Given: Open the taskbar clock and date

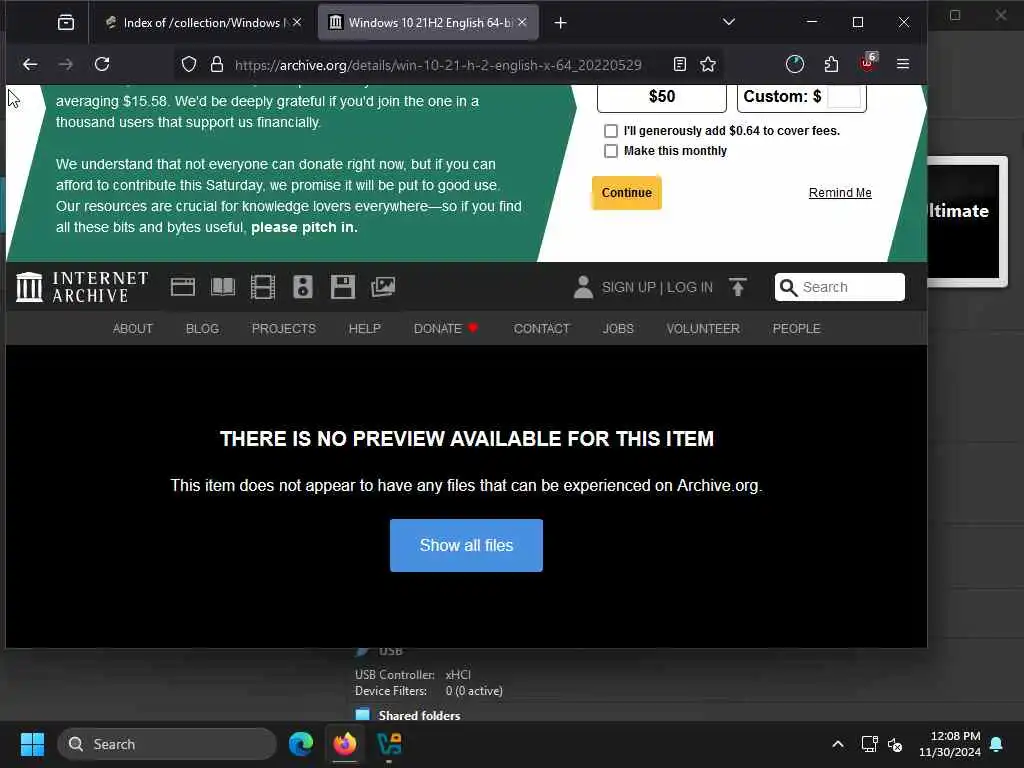Looking at the screenshot, I should click(950, 744).
